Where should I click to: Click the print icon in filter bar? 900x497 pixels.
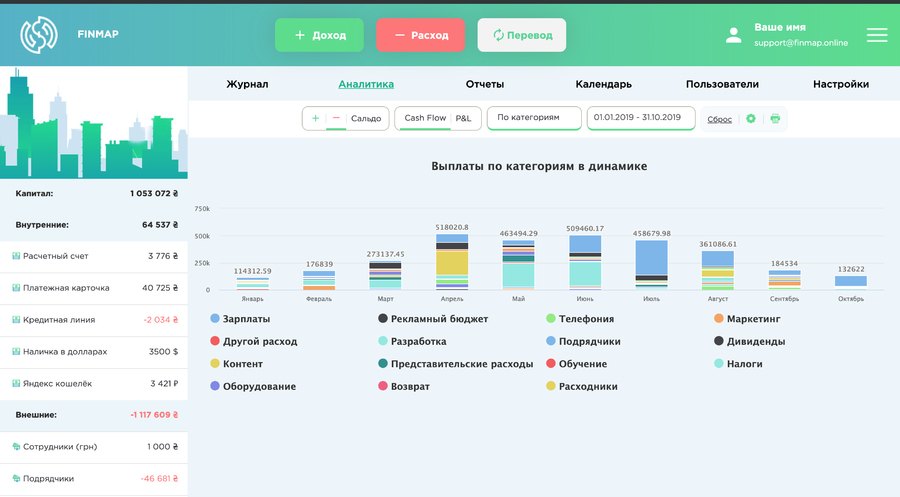[x=775, y=119]
